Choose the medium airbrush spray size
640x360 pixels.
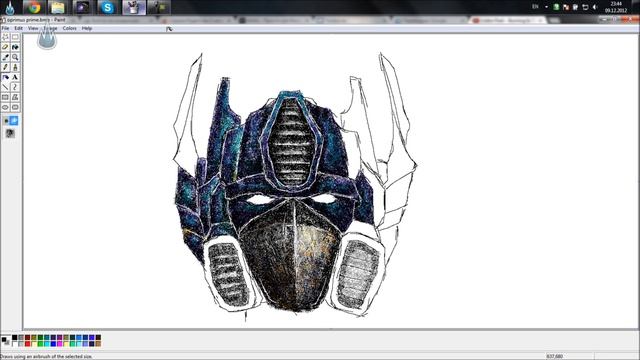pyautogui.click(x=14, y=120)
